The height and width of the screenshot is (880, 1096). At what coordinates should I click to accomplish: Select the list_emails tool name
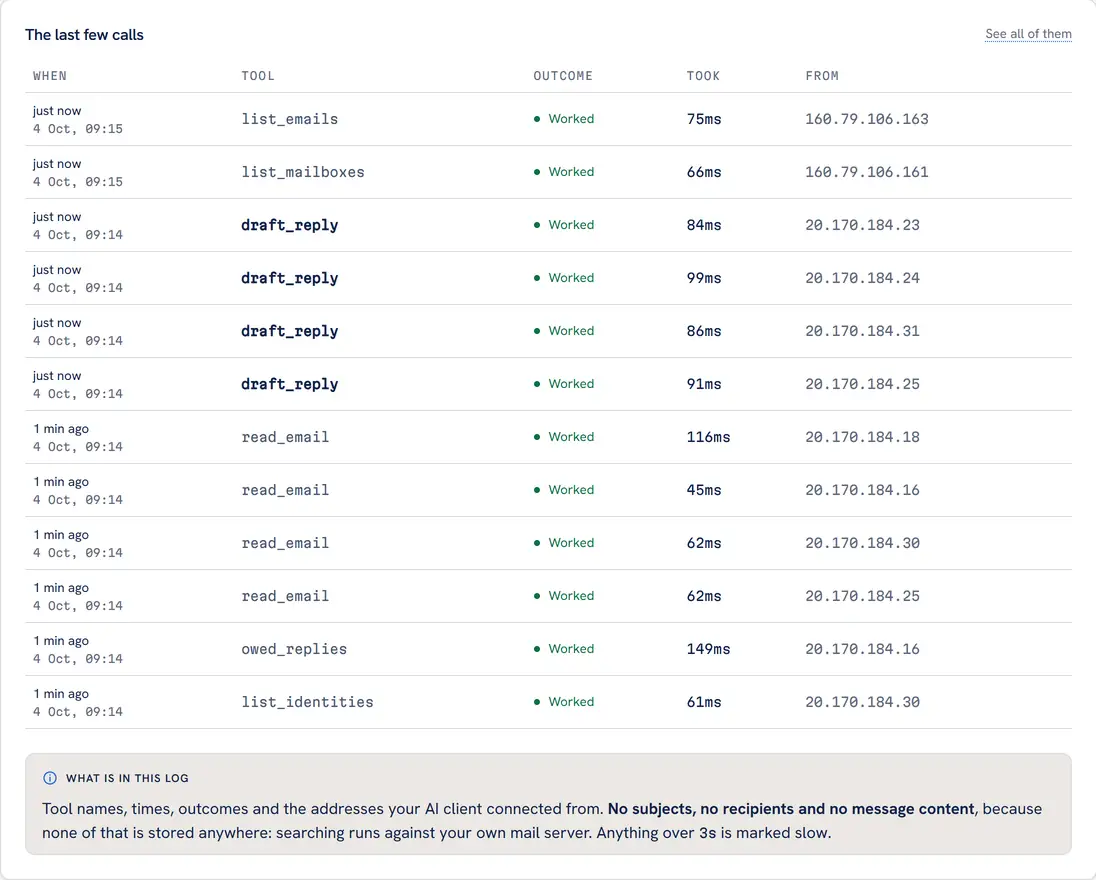coord(289,119)
